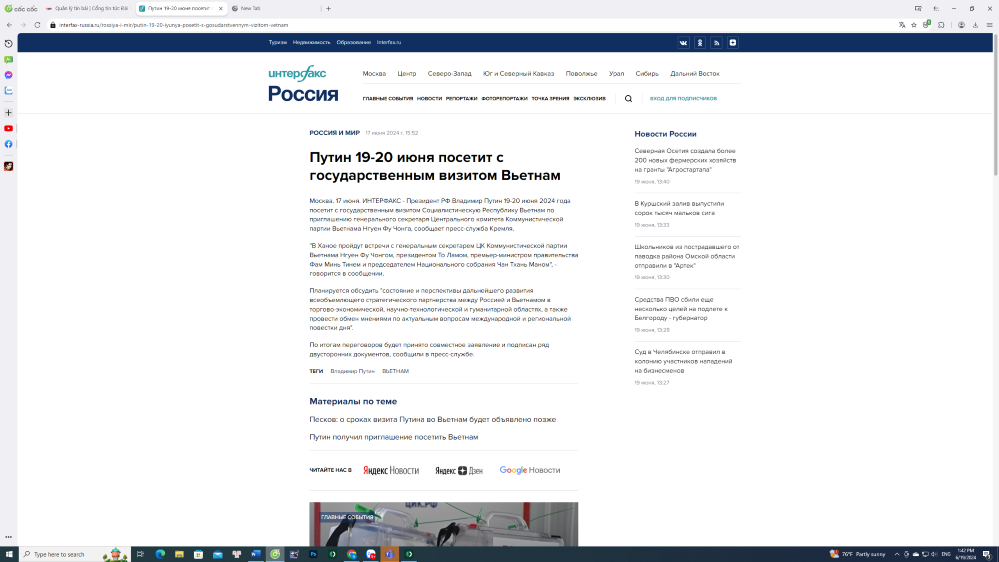Open the VK social page icon
Image resolution: width=999 pixels, height=562 pixels.
(684, 43)
